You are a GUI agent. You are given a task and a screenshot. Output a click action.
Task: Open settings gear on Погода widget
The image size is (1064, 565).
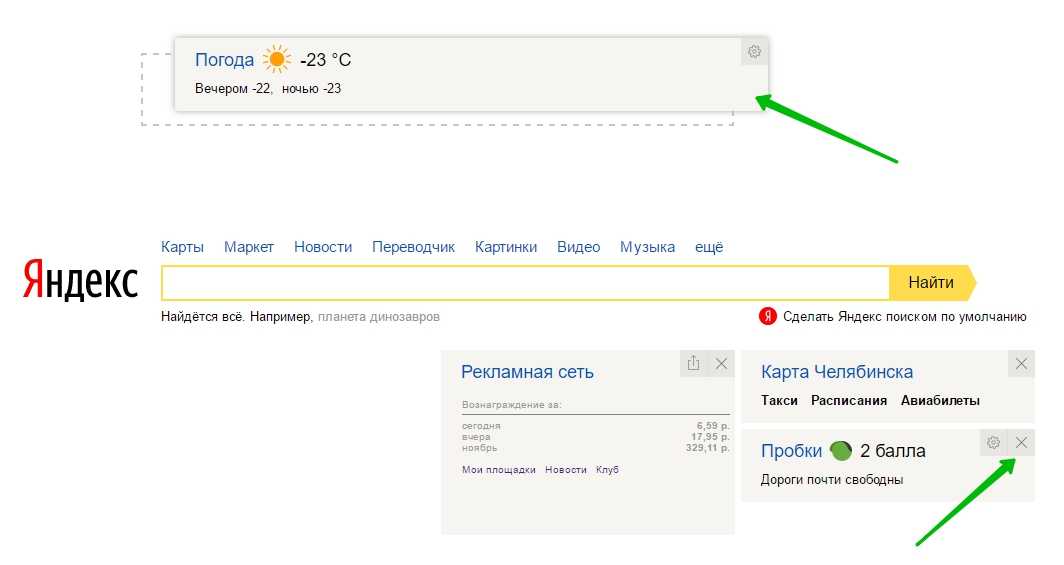pyautogui.click(x=754, y=52)
